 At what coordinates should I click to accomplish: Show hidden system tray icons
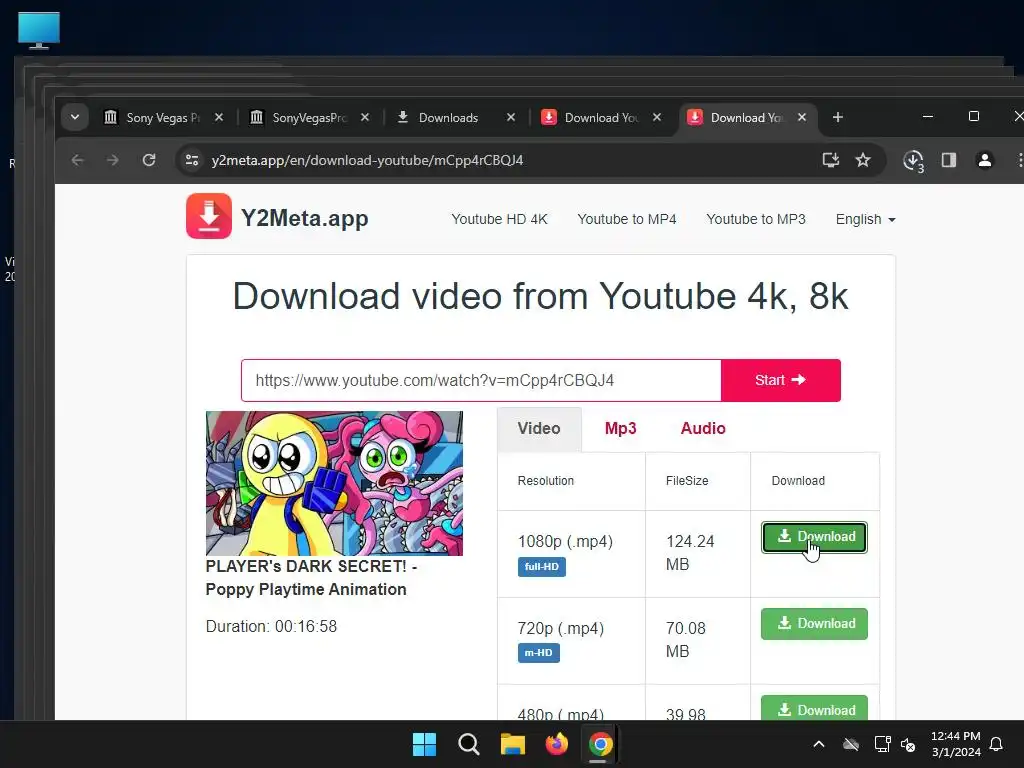coord(819,744)
